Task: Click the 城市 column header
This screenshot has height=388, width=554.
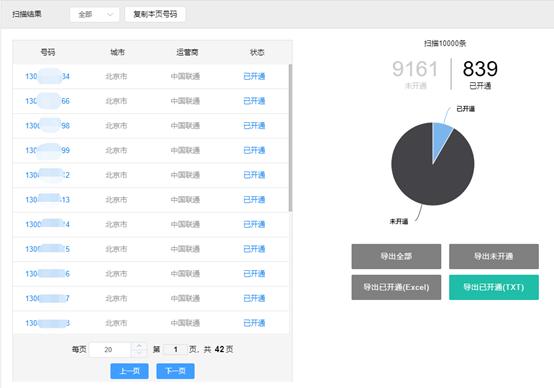Action: pos(117,52)
